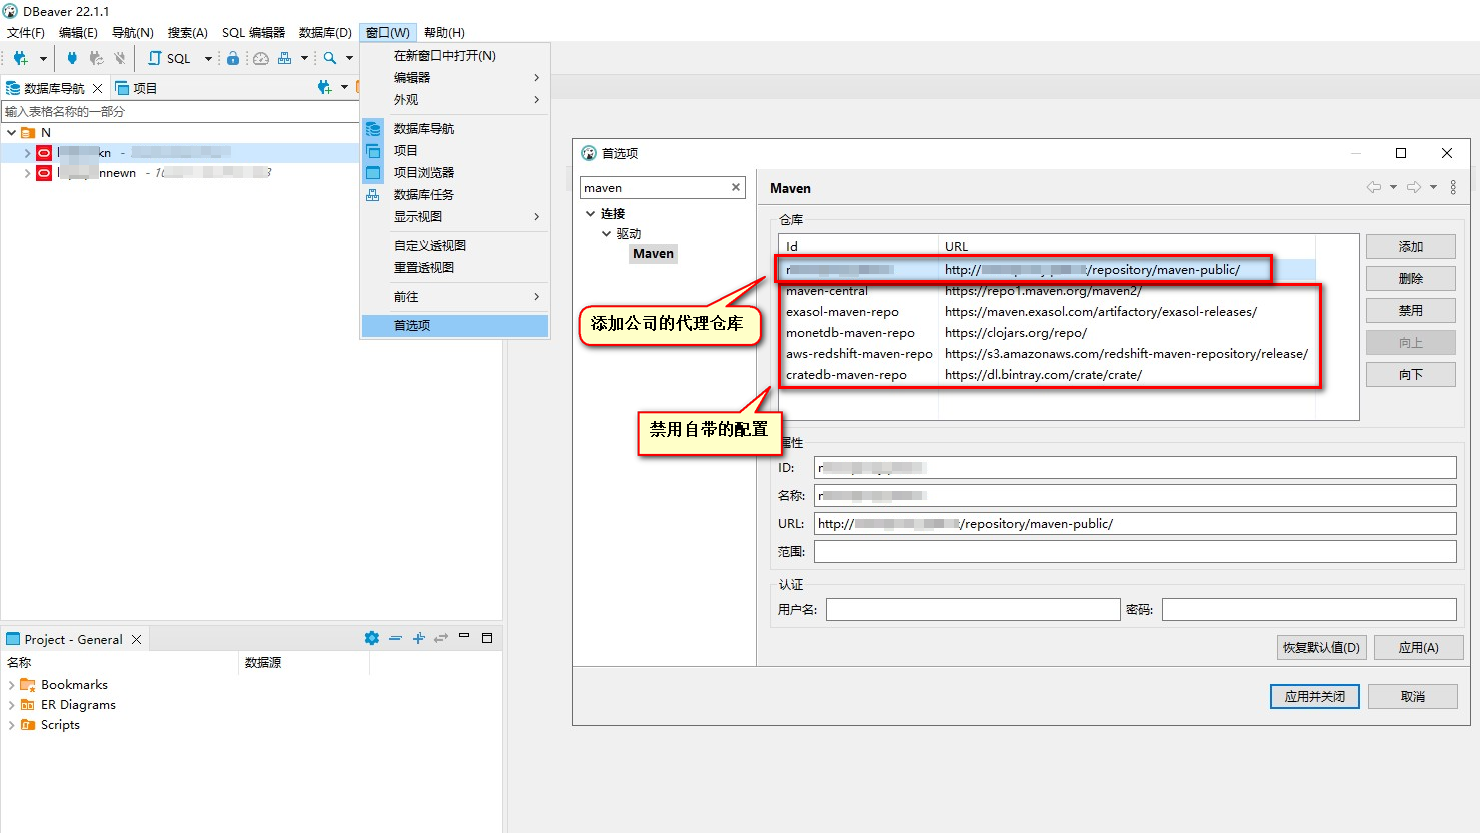The height and width of the screenshot is (833, 1480).
Task: Click new connection icon in navigator panel header
Action: click(x=324, y=87)
